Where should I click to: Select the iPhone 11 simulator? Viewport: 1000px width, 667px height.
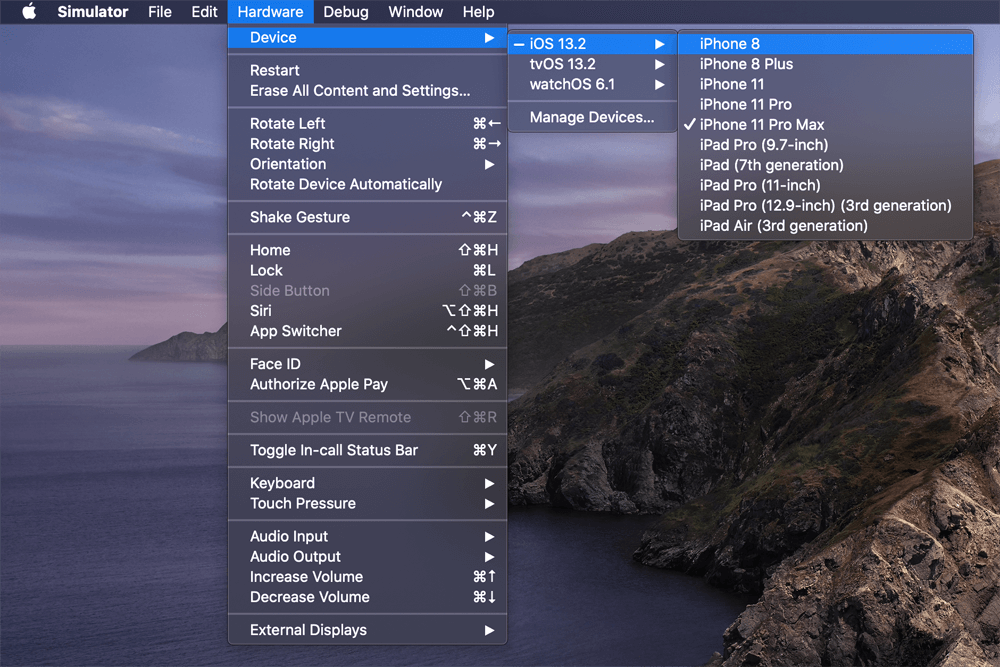click(x=825, y=84)
